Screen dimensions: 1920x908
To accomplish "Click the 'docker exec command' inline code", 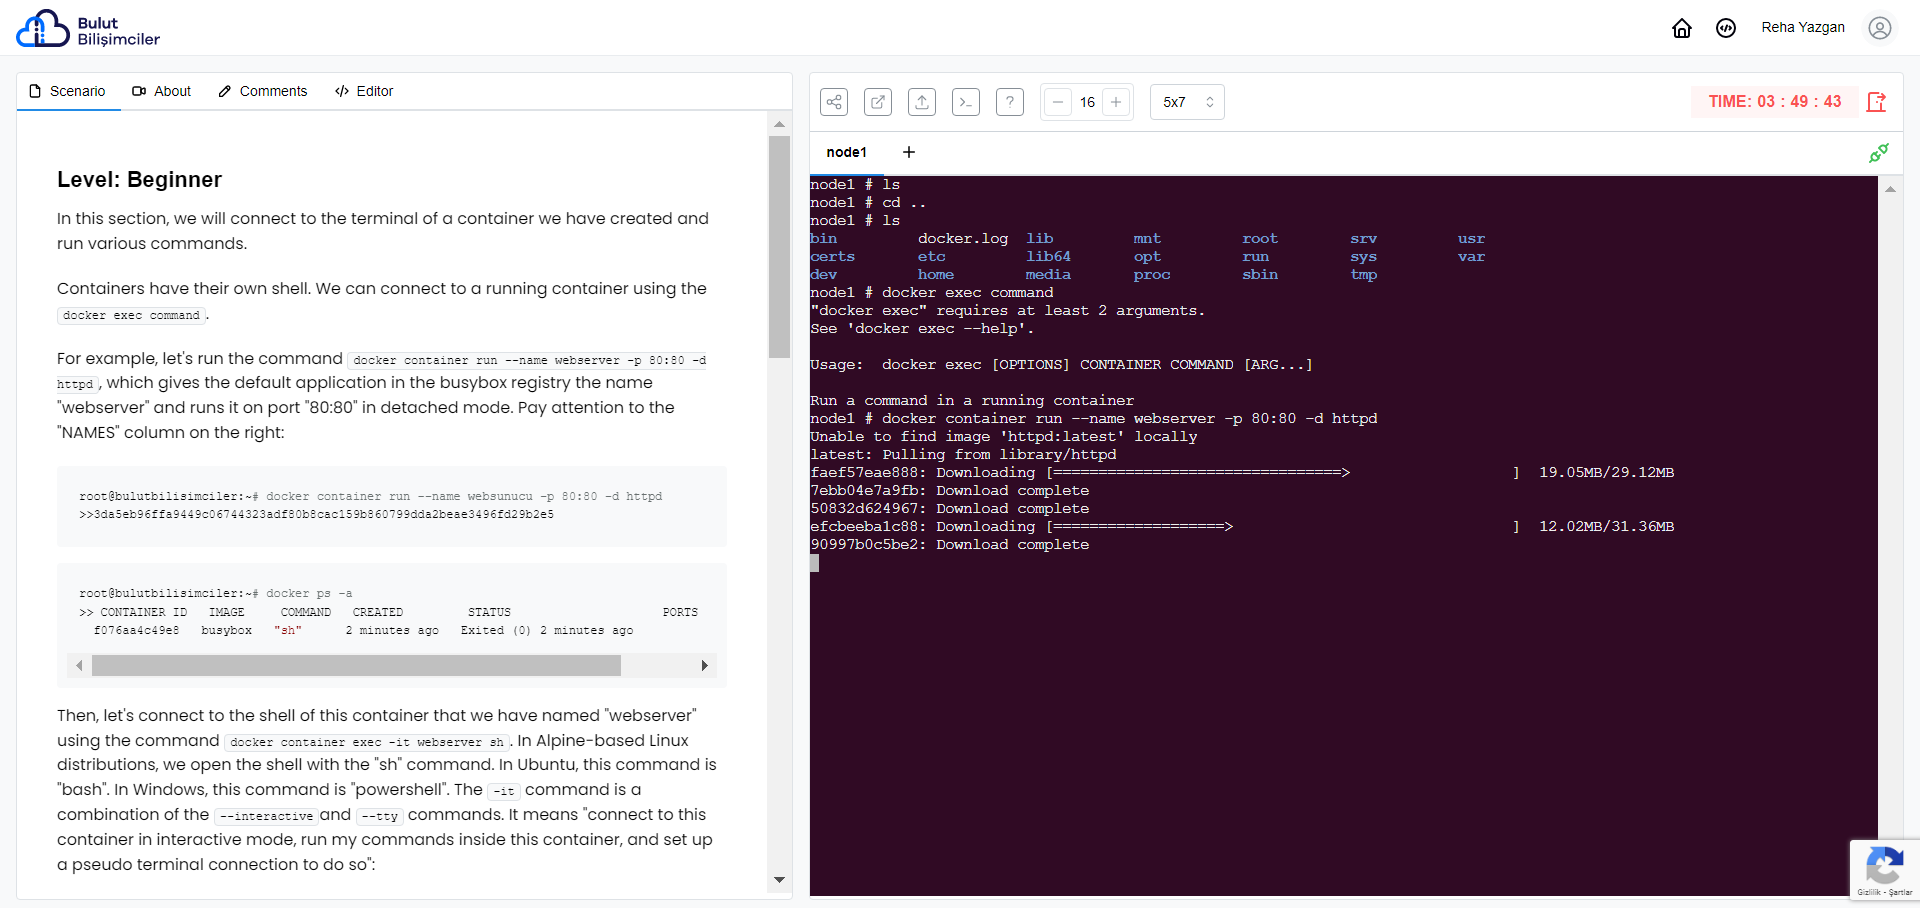I will pos(131,315).
